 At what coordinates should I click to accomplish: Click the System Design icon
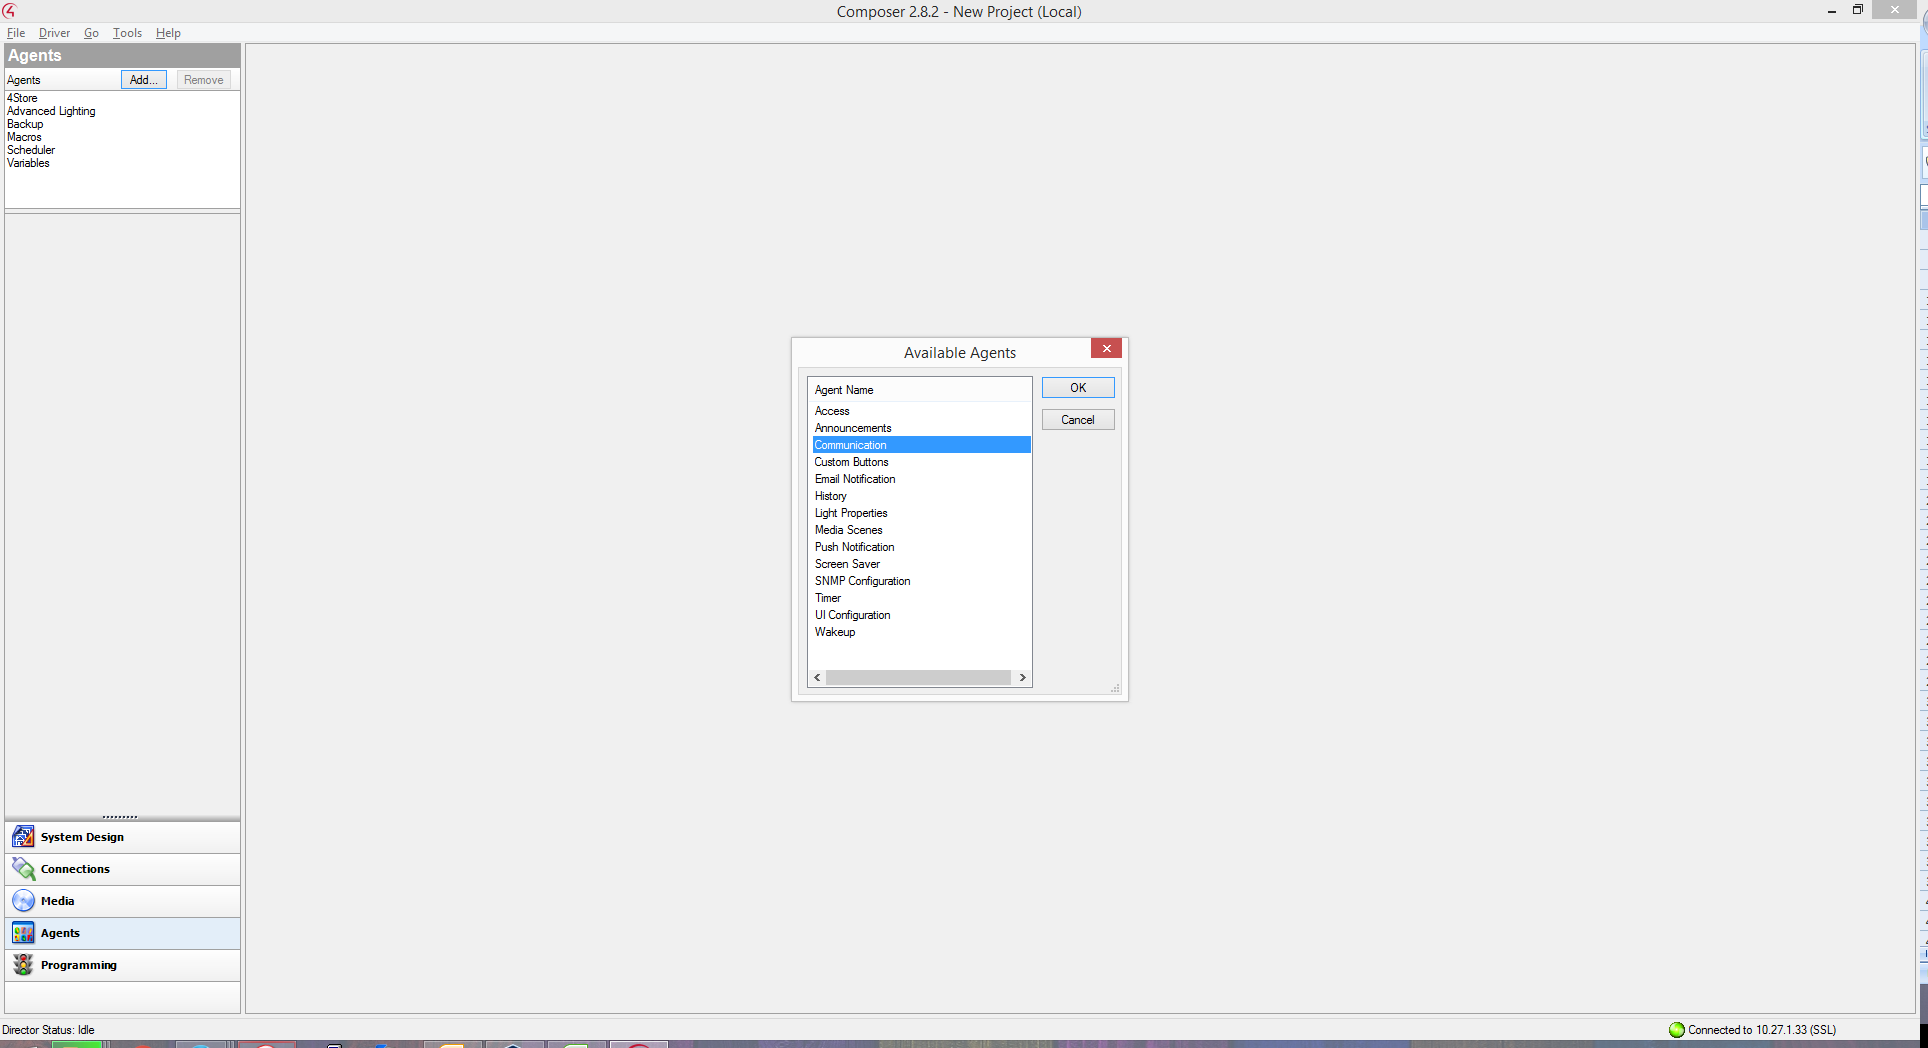click(x=23, y=837)
